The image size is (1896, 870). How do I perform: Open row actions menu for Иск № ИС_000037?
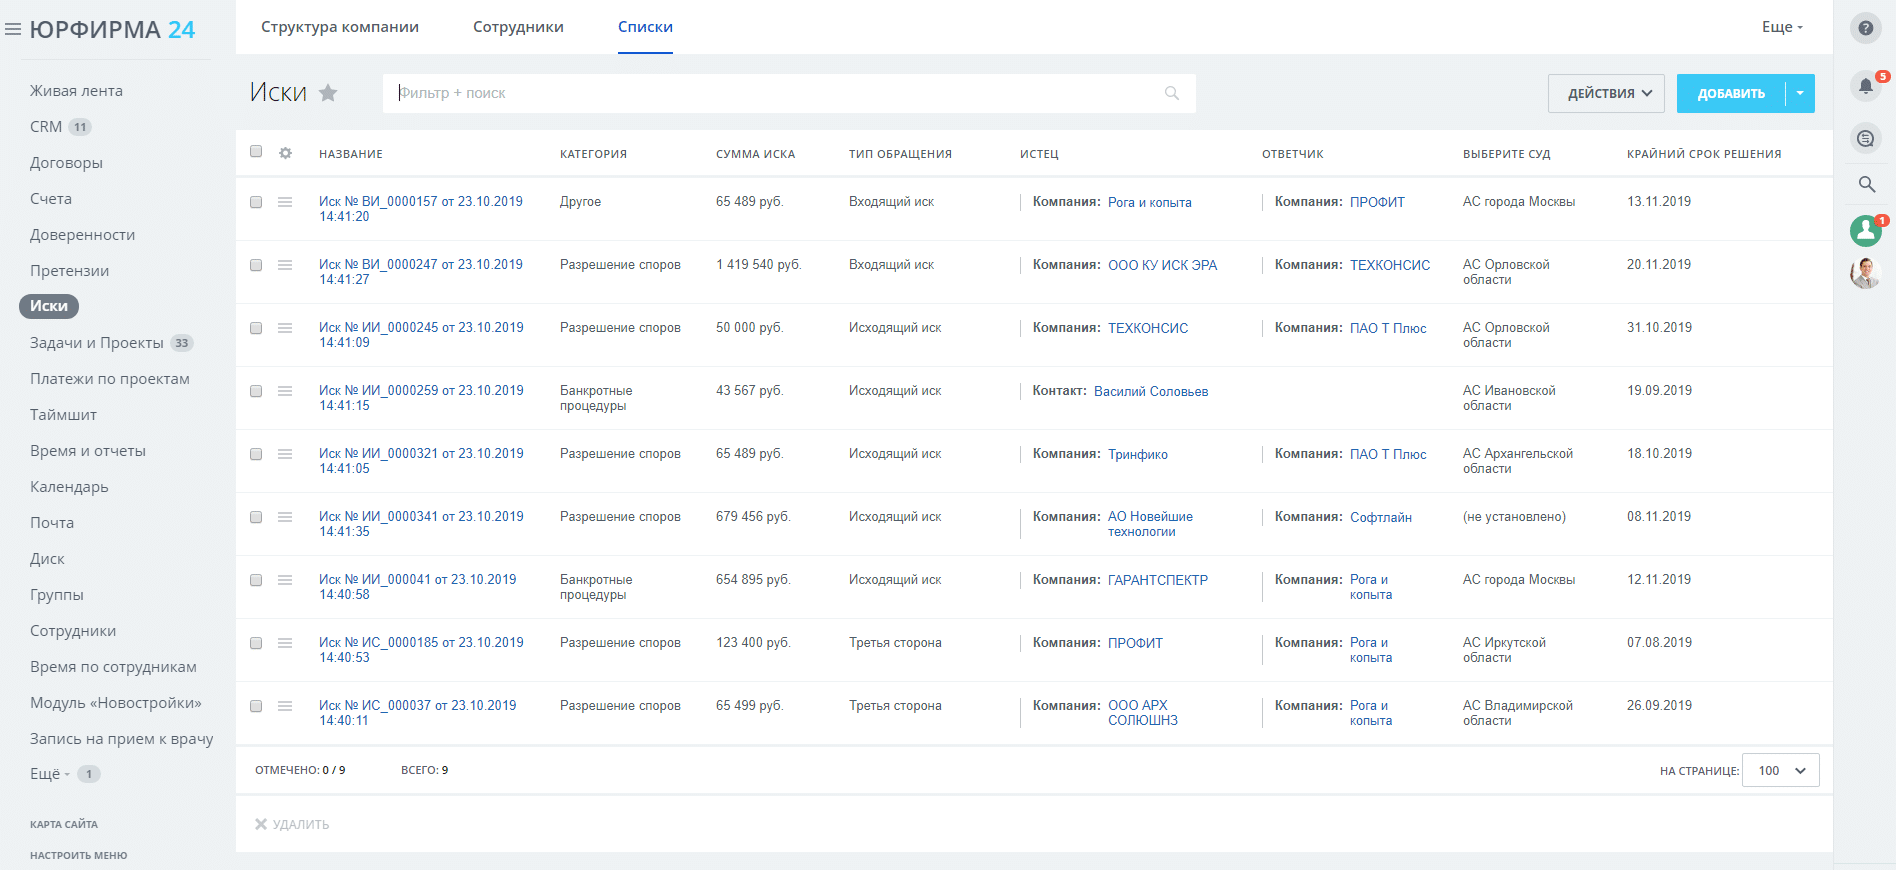click(285, 706)
